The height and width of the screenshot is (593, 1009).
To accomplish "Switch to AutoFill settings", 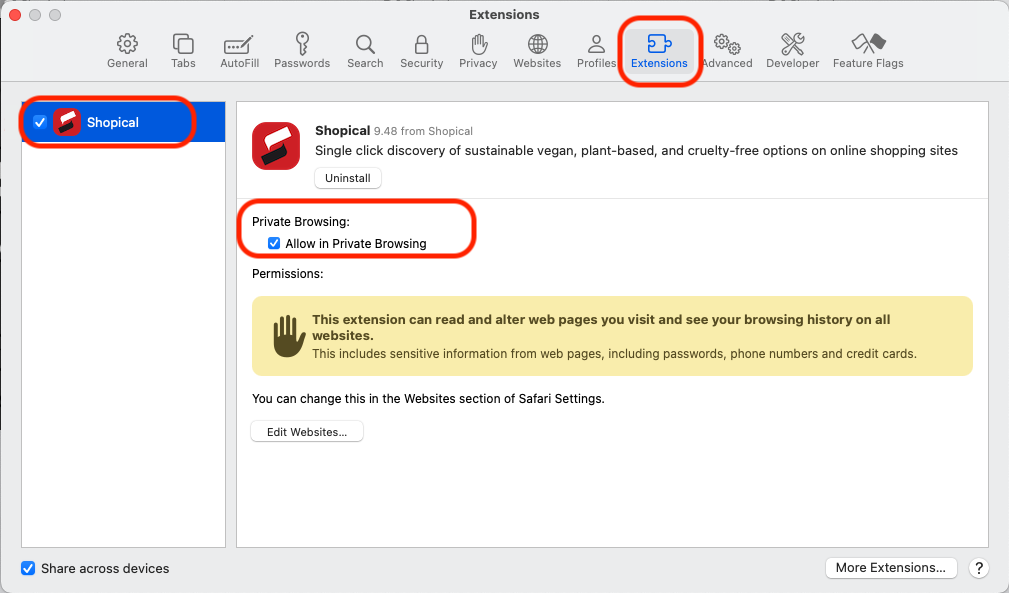I will [239, 51].
